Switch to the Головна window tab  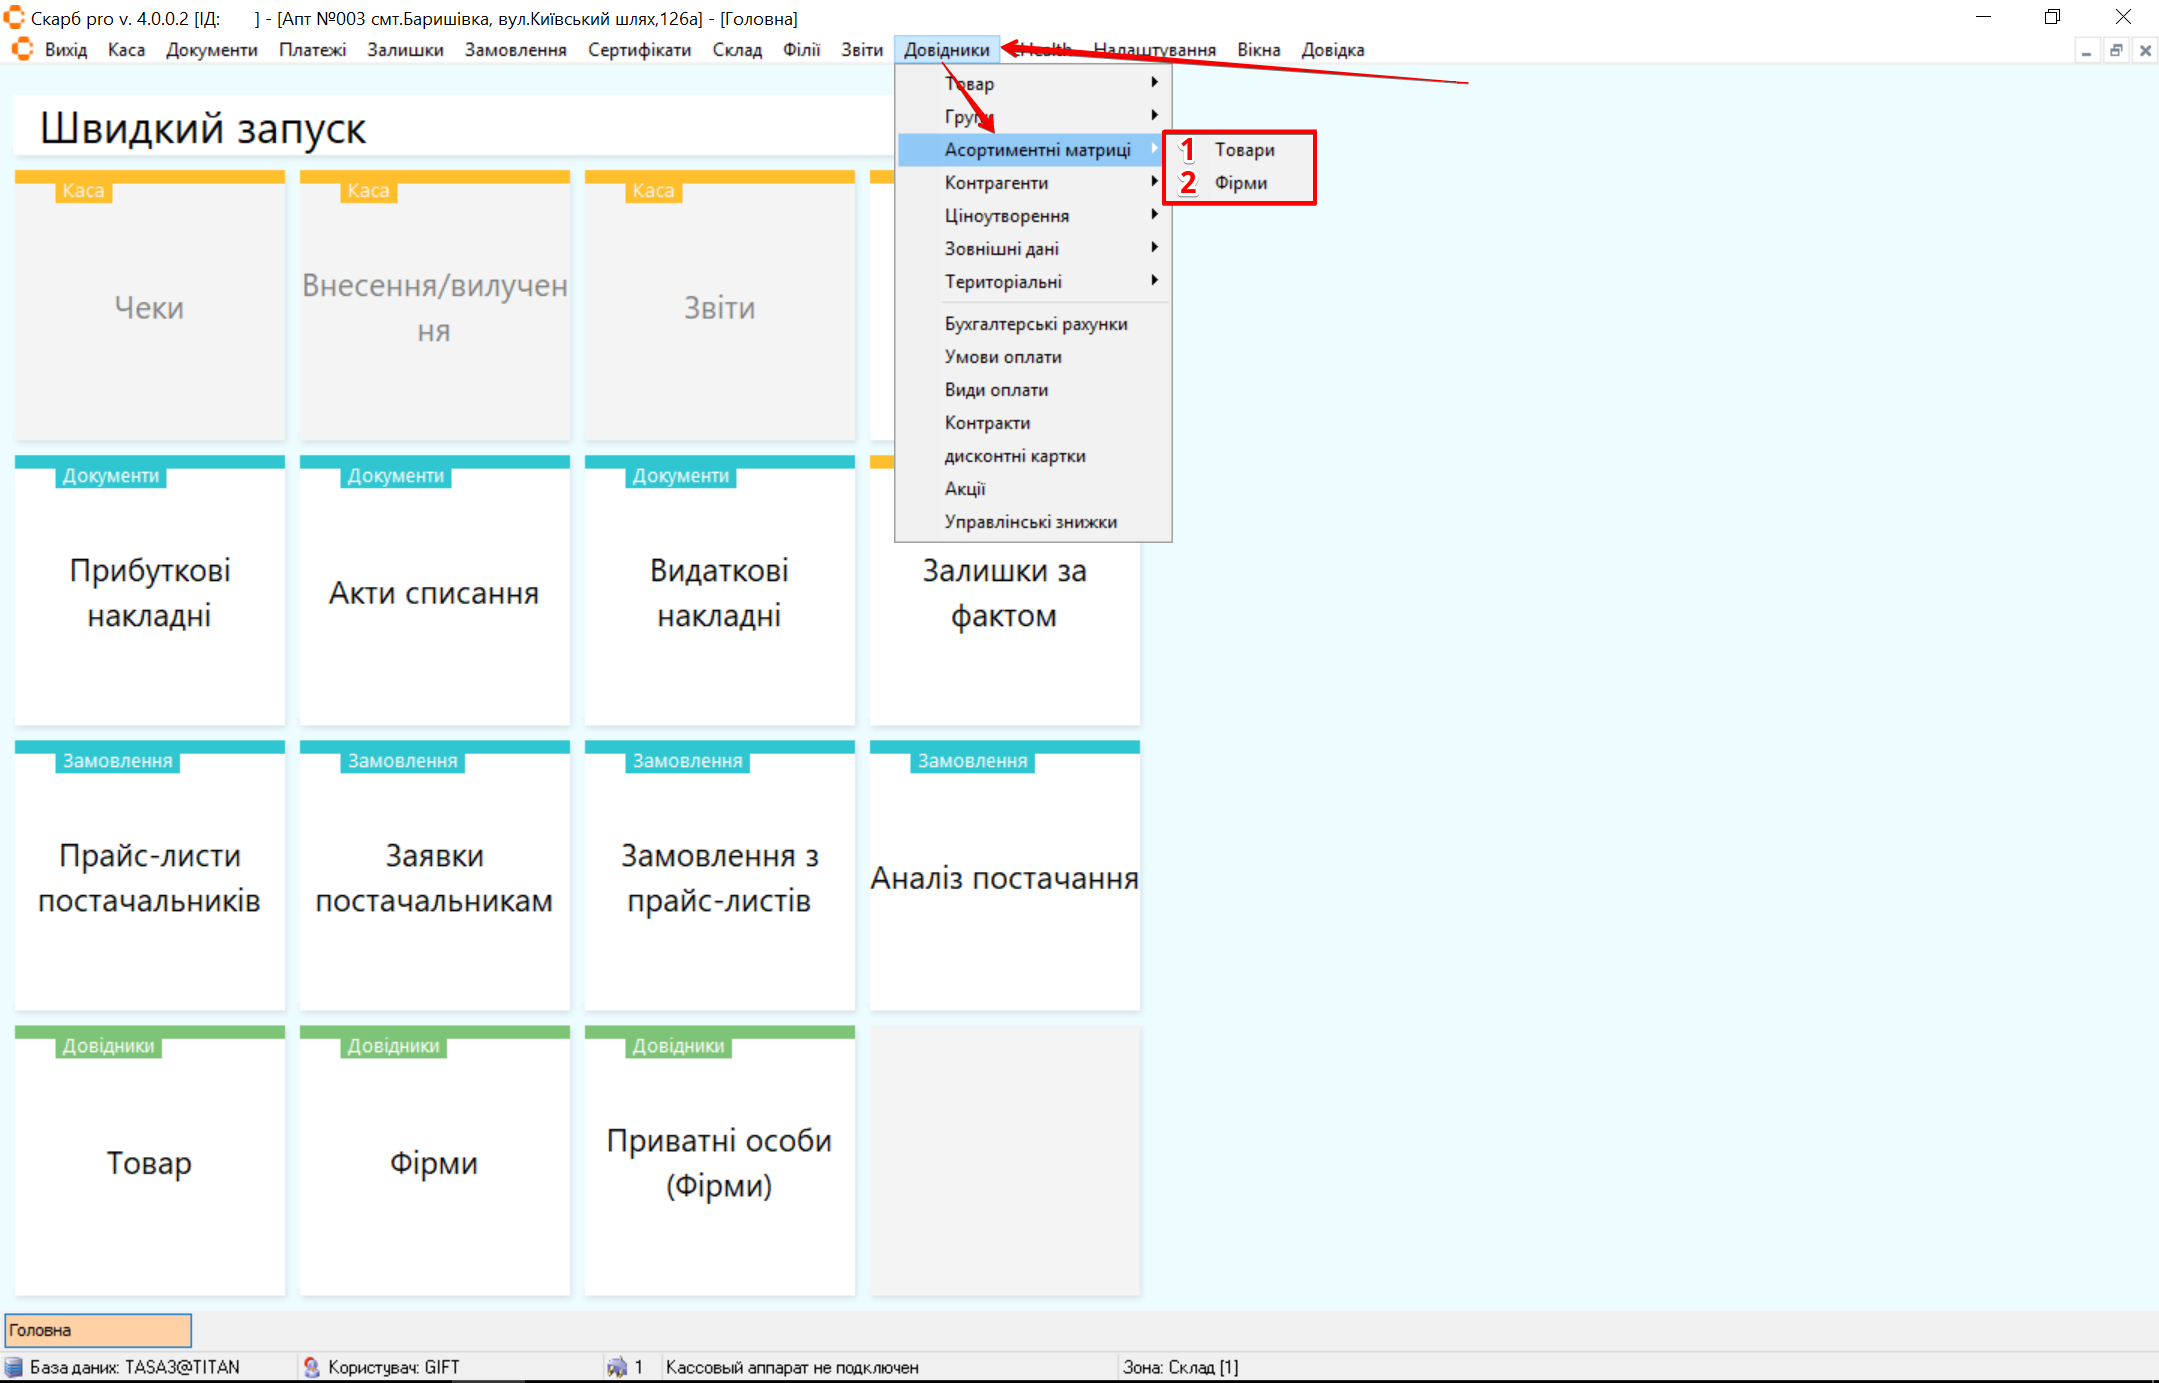pos(98,1330)
